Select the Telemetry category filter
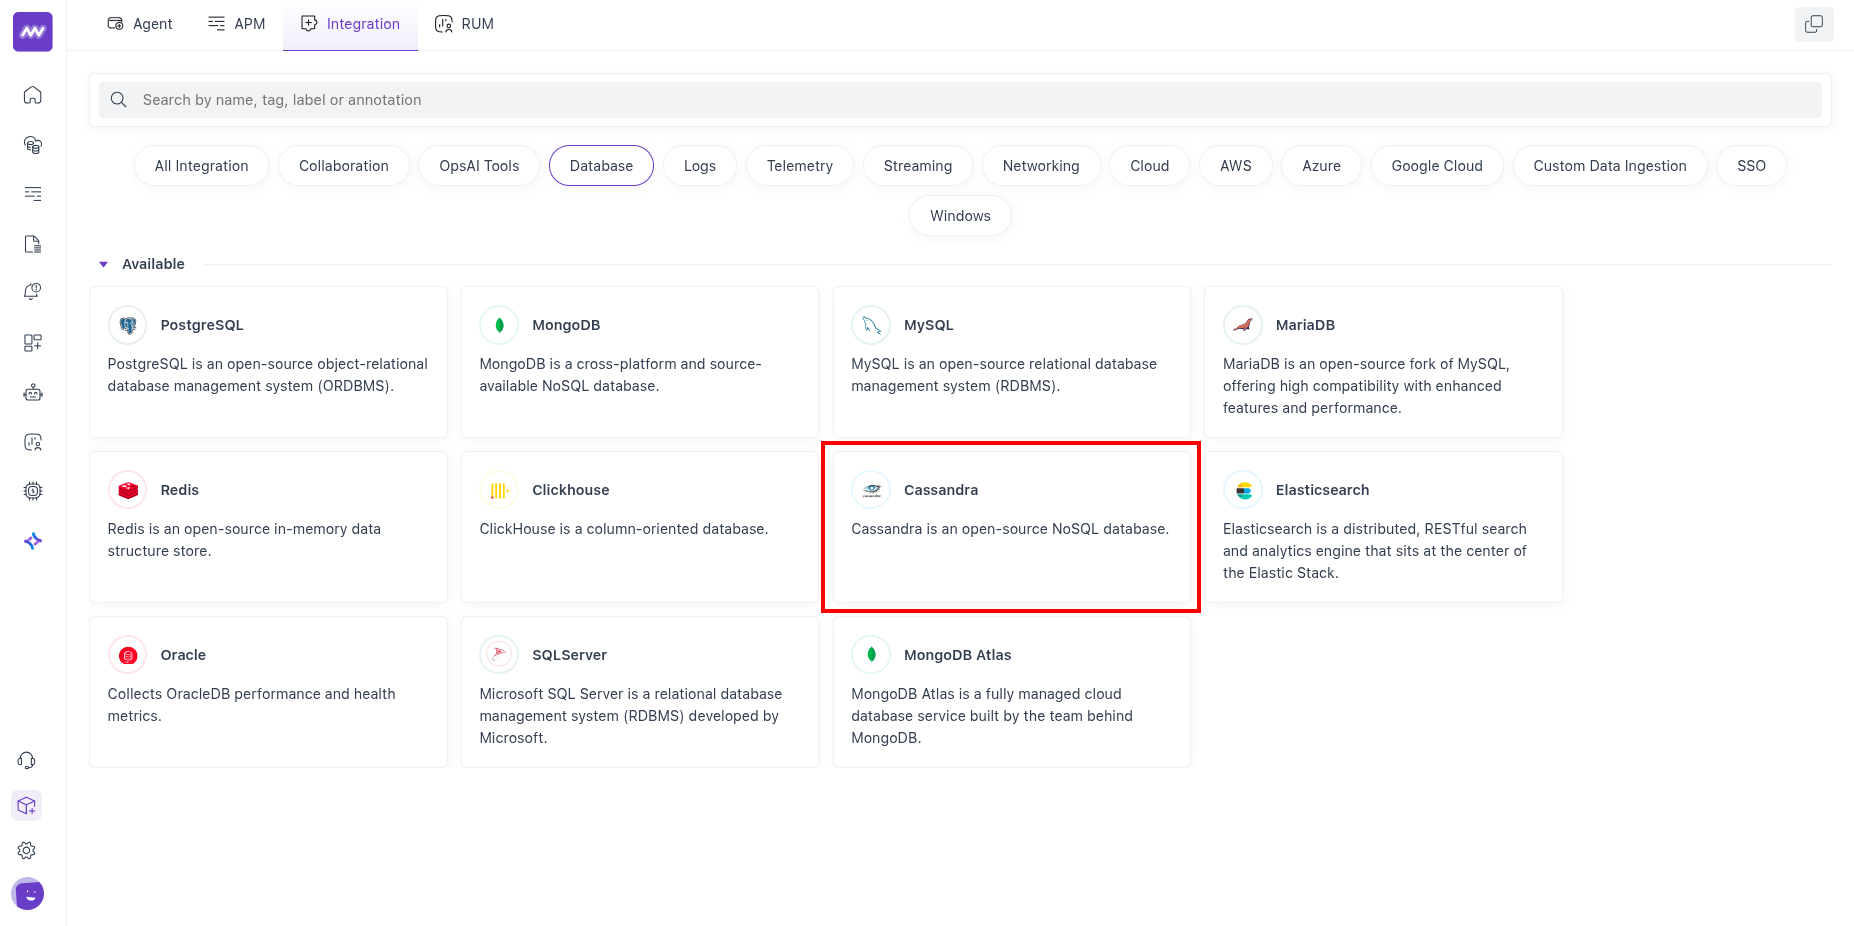This screenshot has width=1854, height=926. tap(799, 166)
